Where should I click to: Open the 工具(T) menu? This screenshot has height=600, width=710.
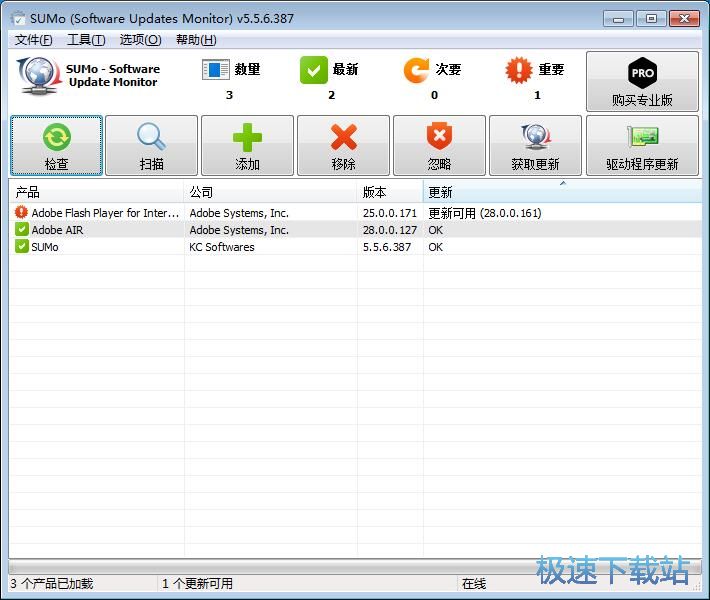coord(86,40)
